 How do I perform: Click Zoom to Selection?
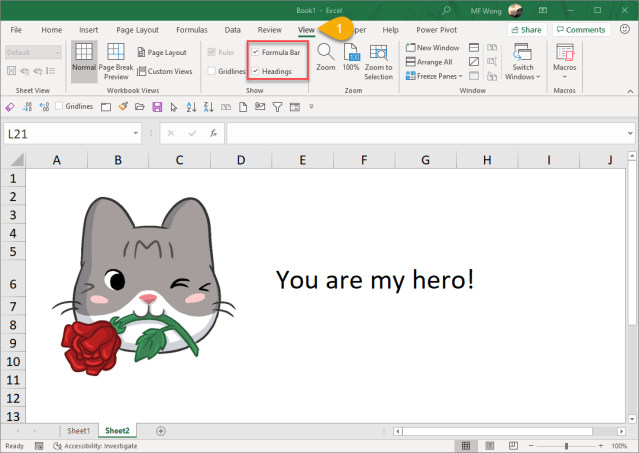coord(379,62)
